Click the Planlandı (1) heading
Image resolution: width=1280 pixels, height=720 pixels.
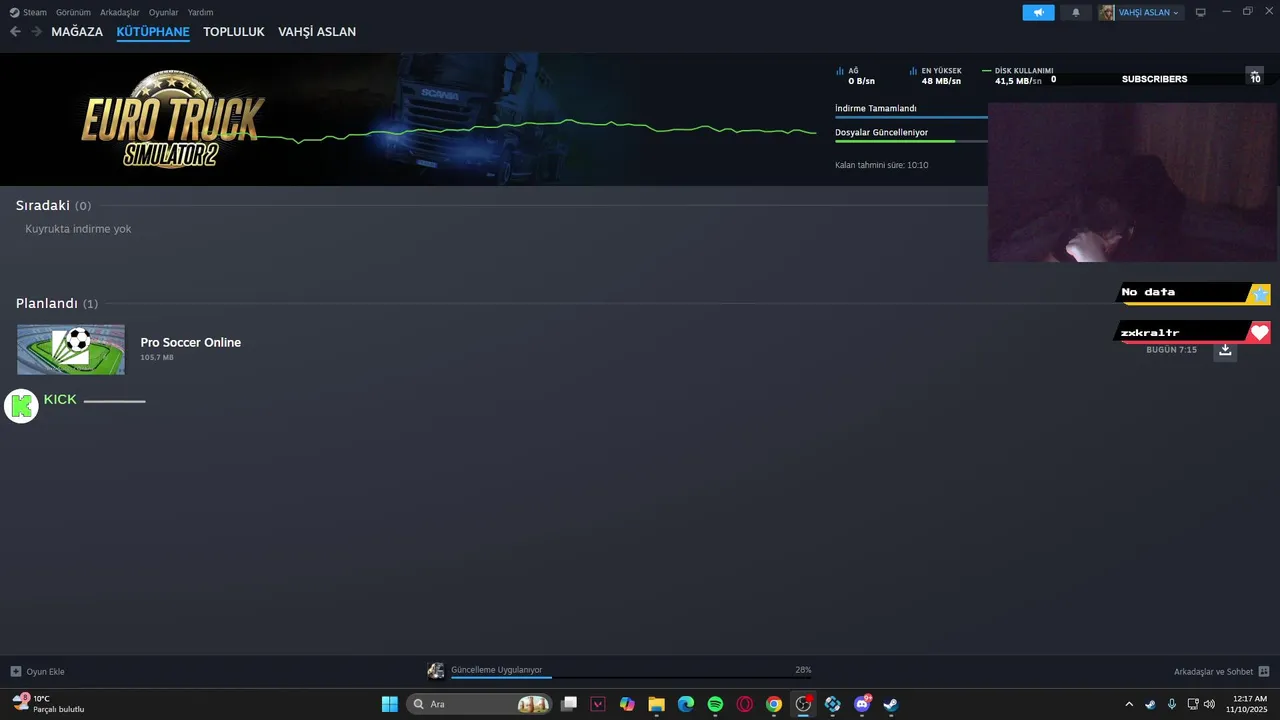tap(57, 303)
